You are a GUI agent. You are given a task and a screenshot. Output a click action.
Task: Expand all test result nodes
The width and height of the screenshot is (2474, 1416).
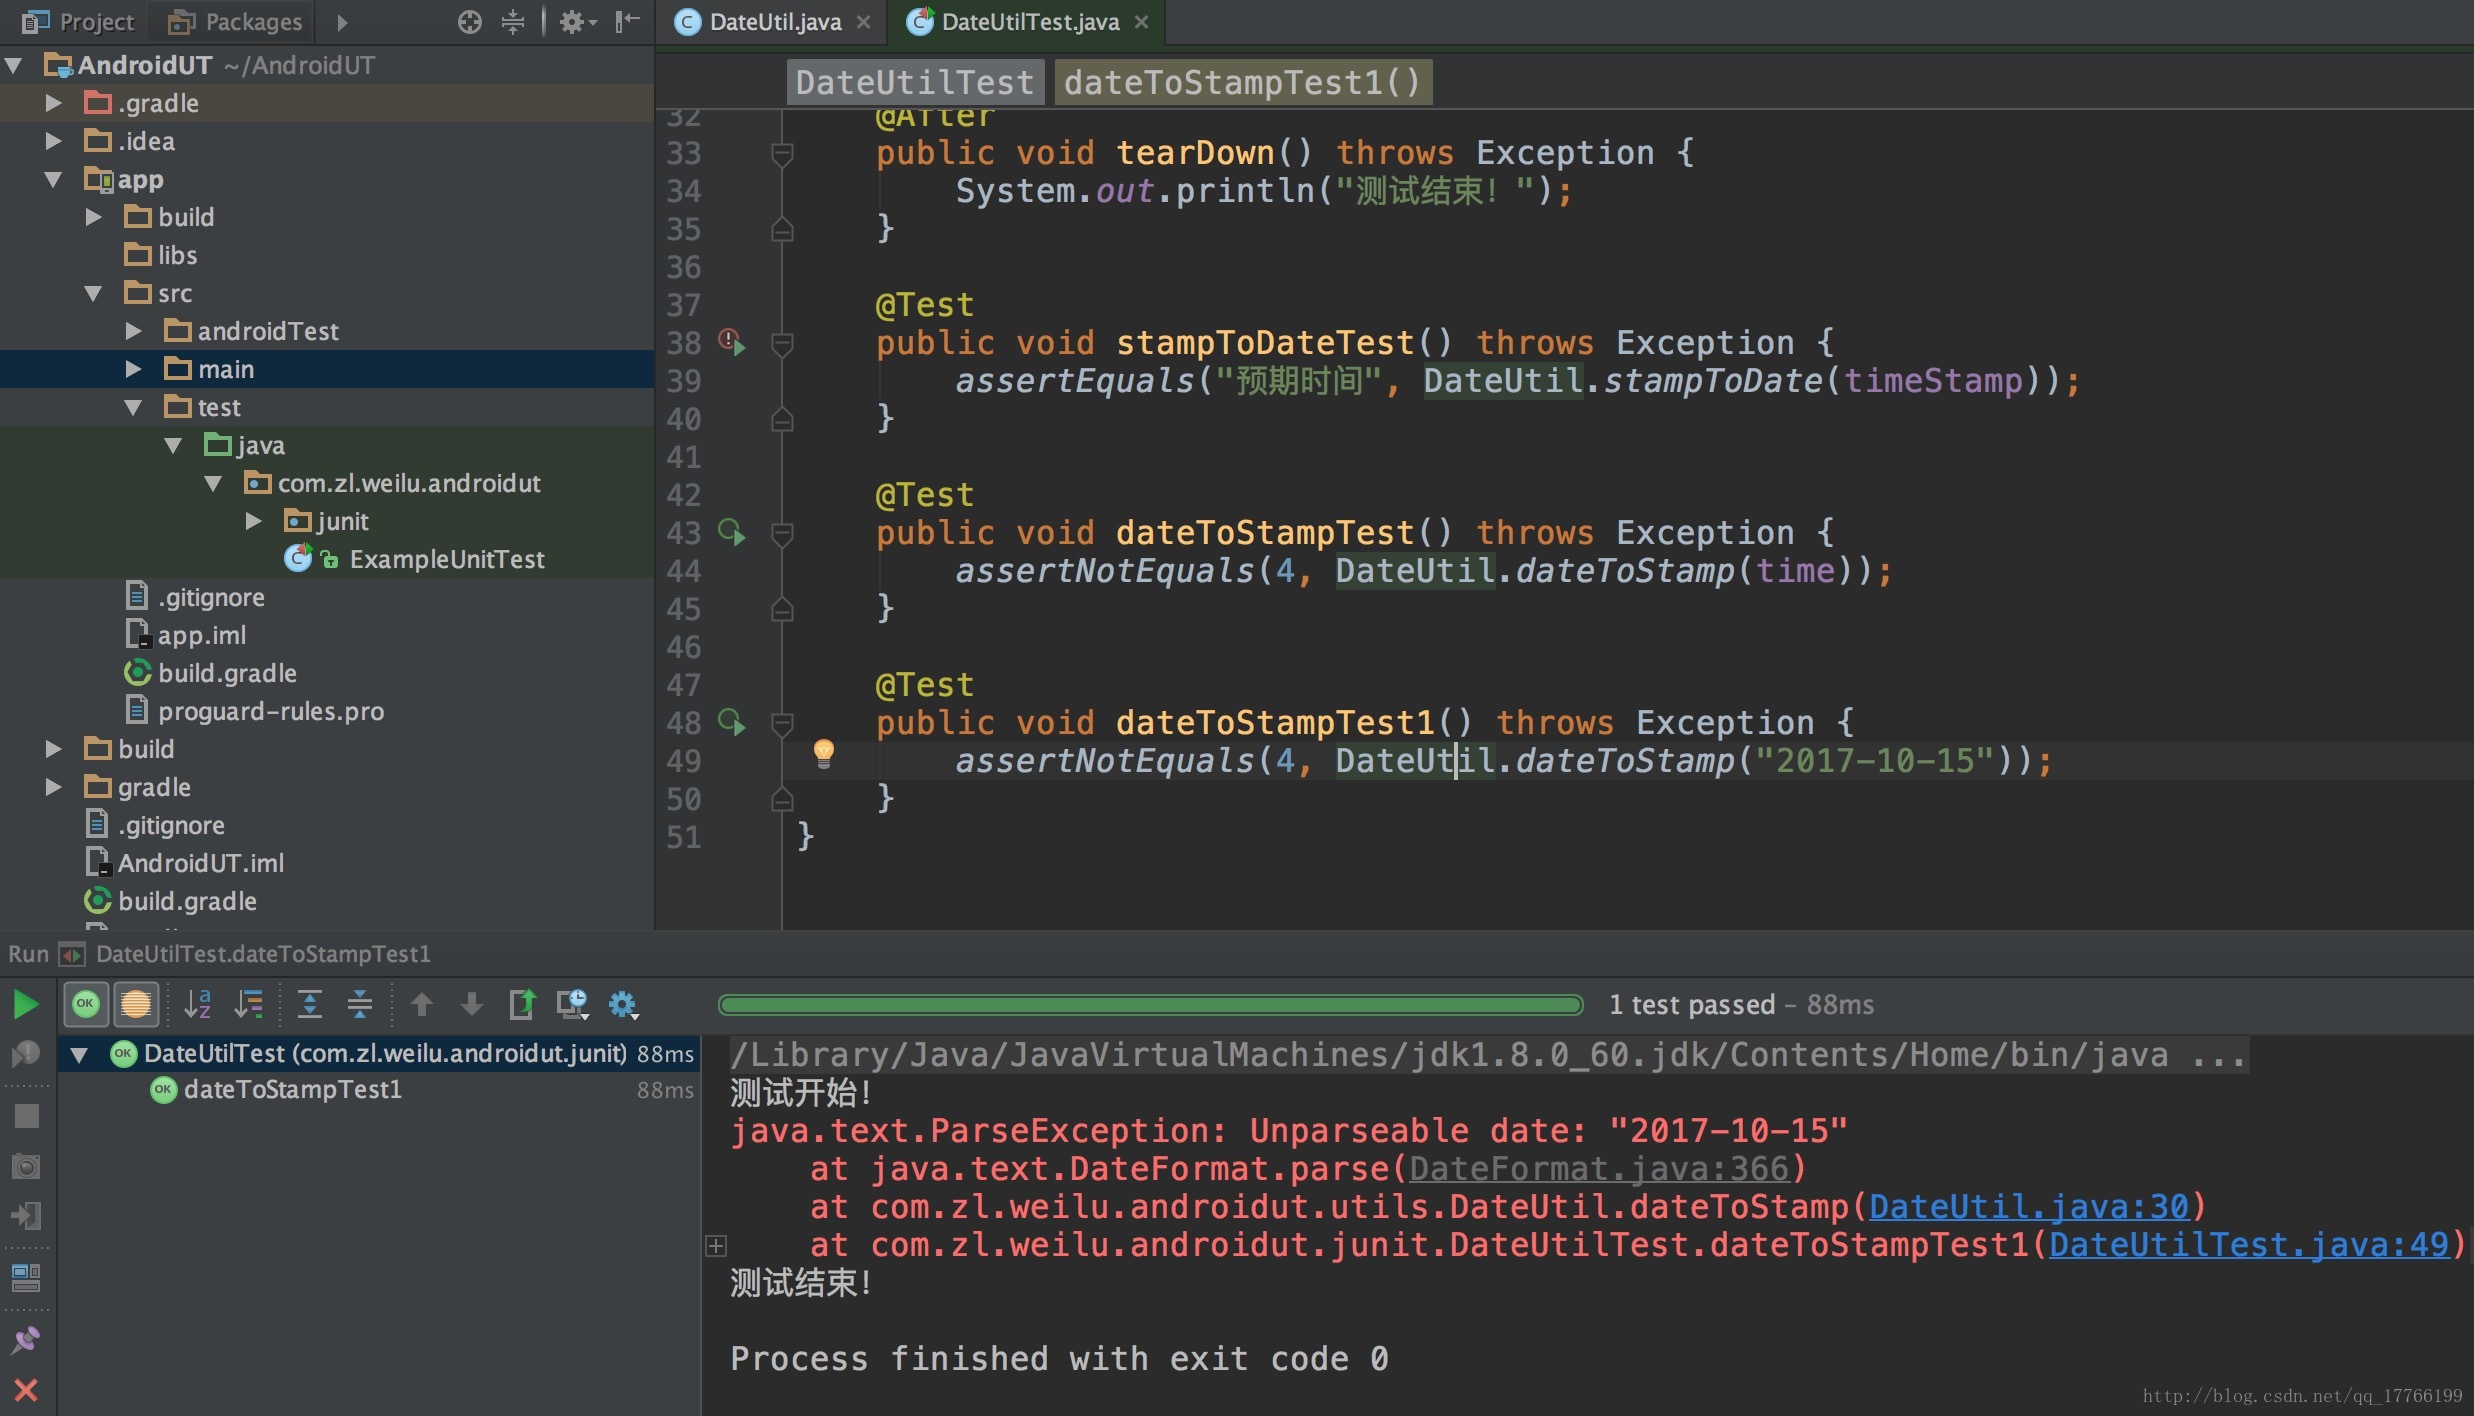(x=310, y=1004)
